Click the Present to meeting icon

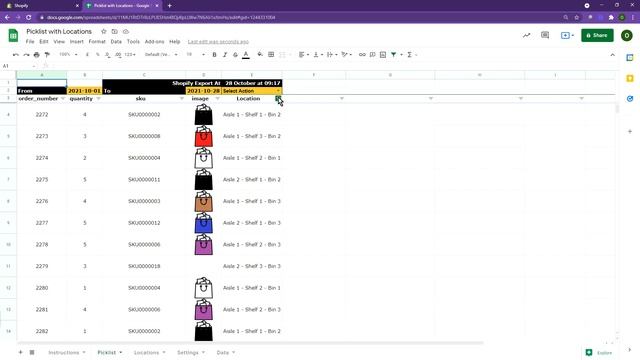coord(567,36)
